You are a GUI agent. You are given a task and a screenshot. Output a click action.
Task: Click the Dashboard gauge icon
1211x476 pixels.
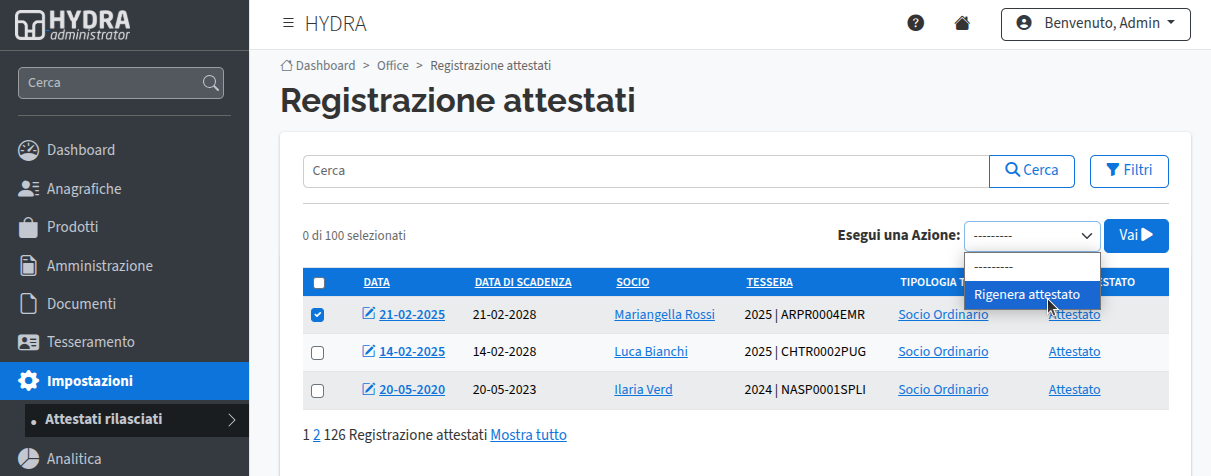tap(28, 150)
